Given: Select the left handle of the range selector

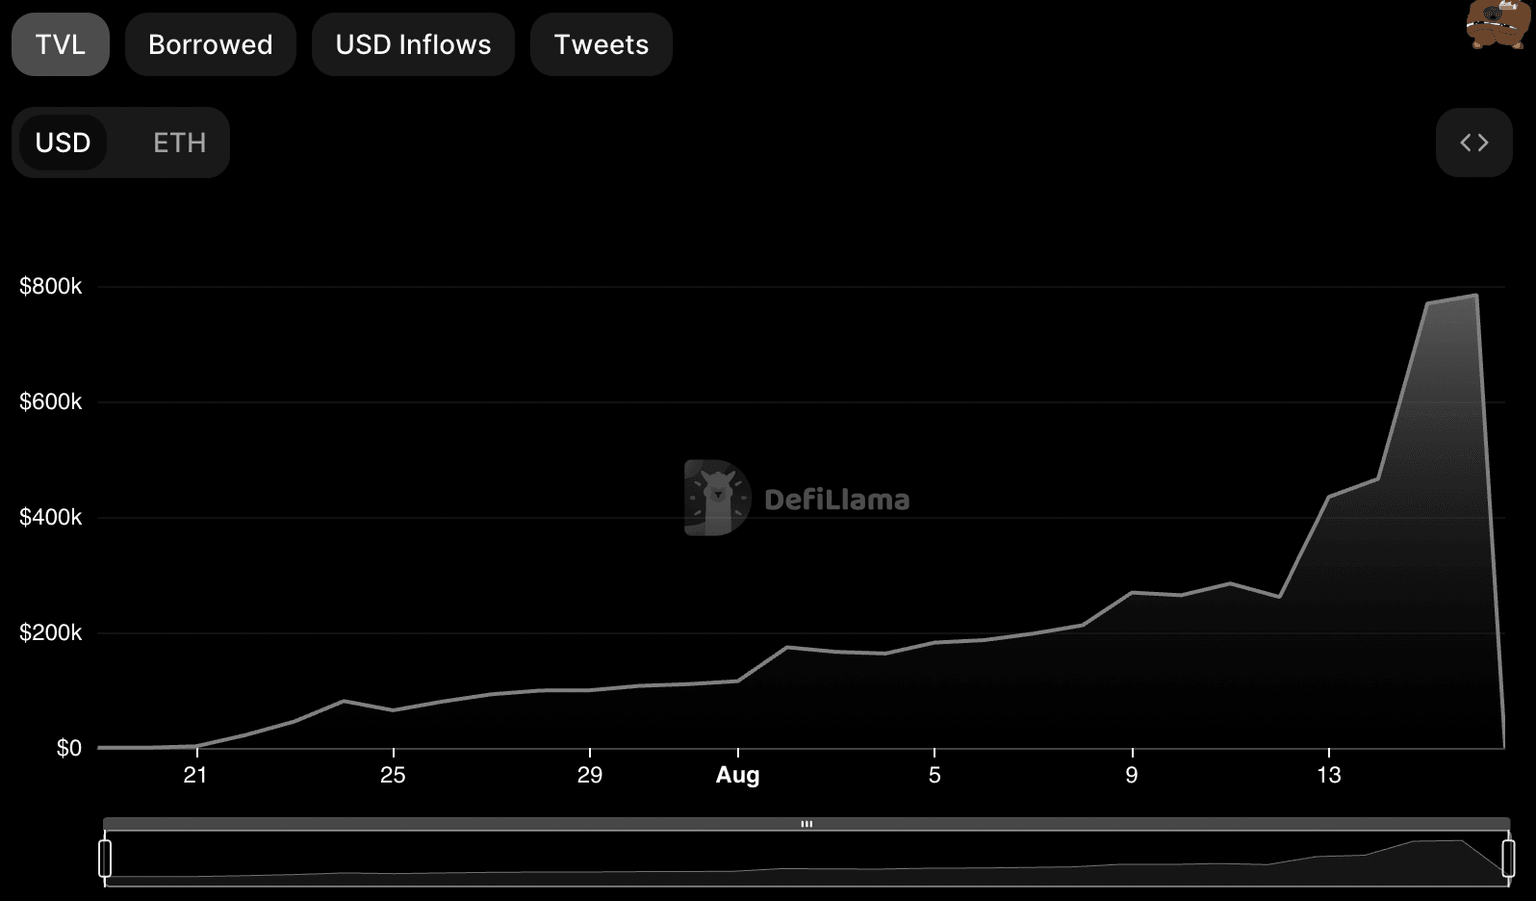Looking at the screenshot, I should tap(105, 857).
